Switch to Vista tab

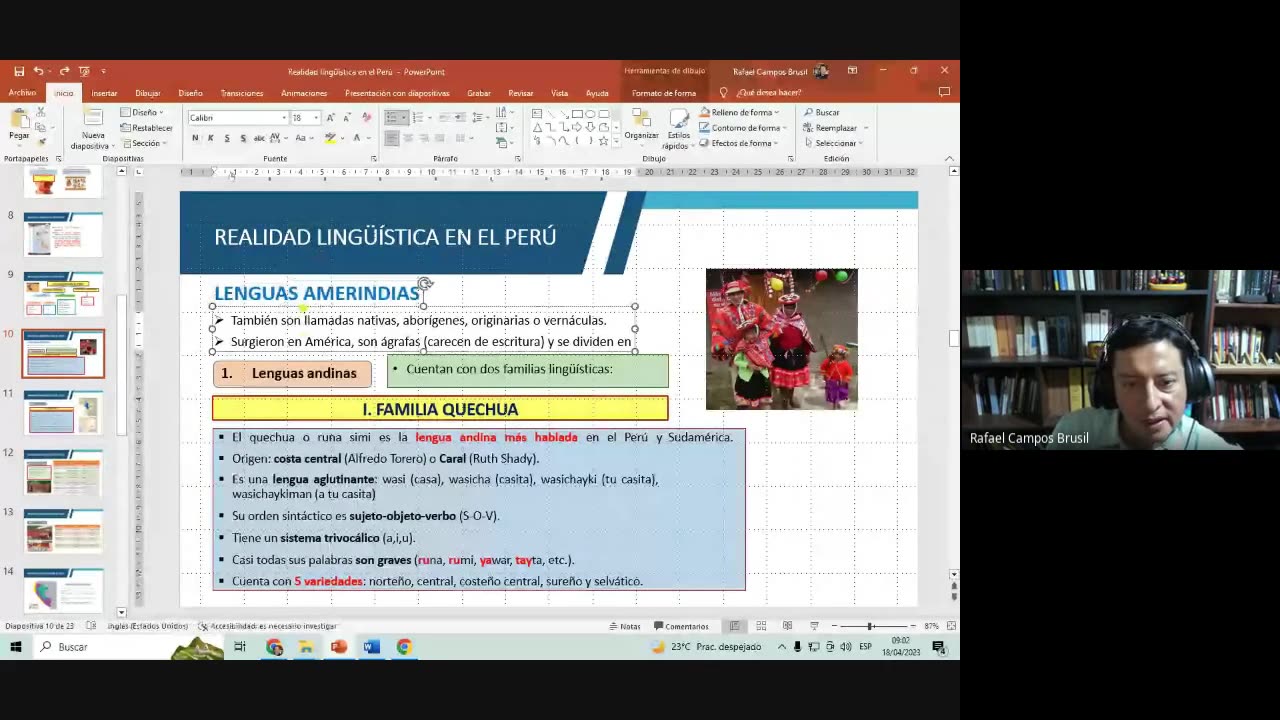(559, 93)
